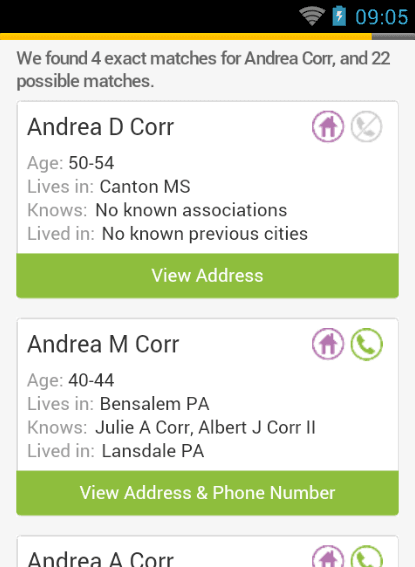This screenshot has height=567, width=415.
Task: Tap the battery charging icon
Action: (x=339, y=16)
